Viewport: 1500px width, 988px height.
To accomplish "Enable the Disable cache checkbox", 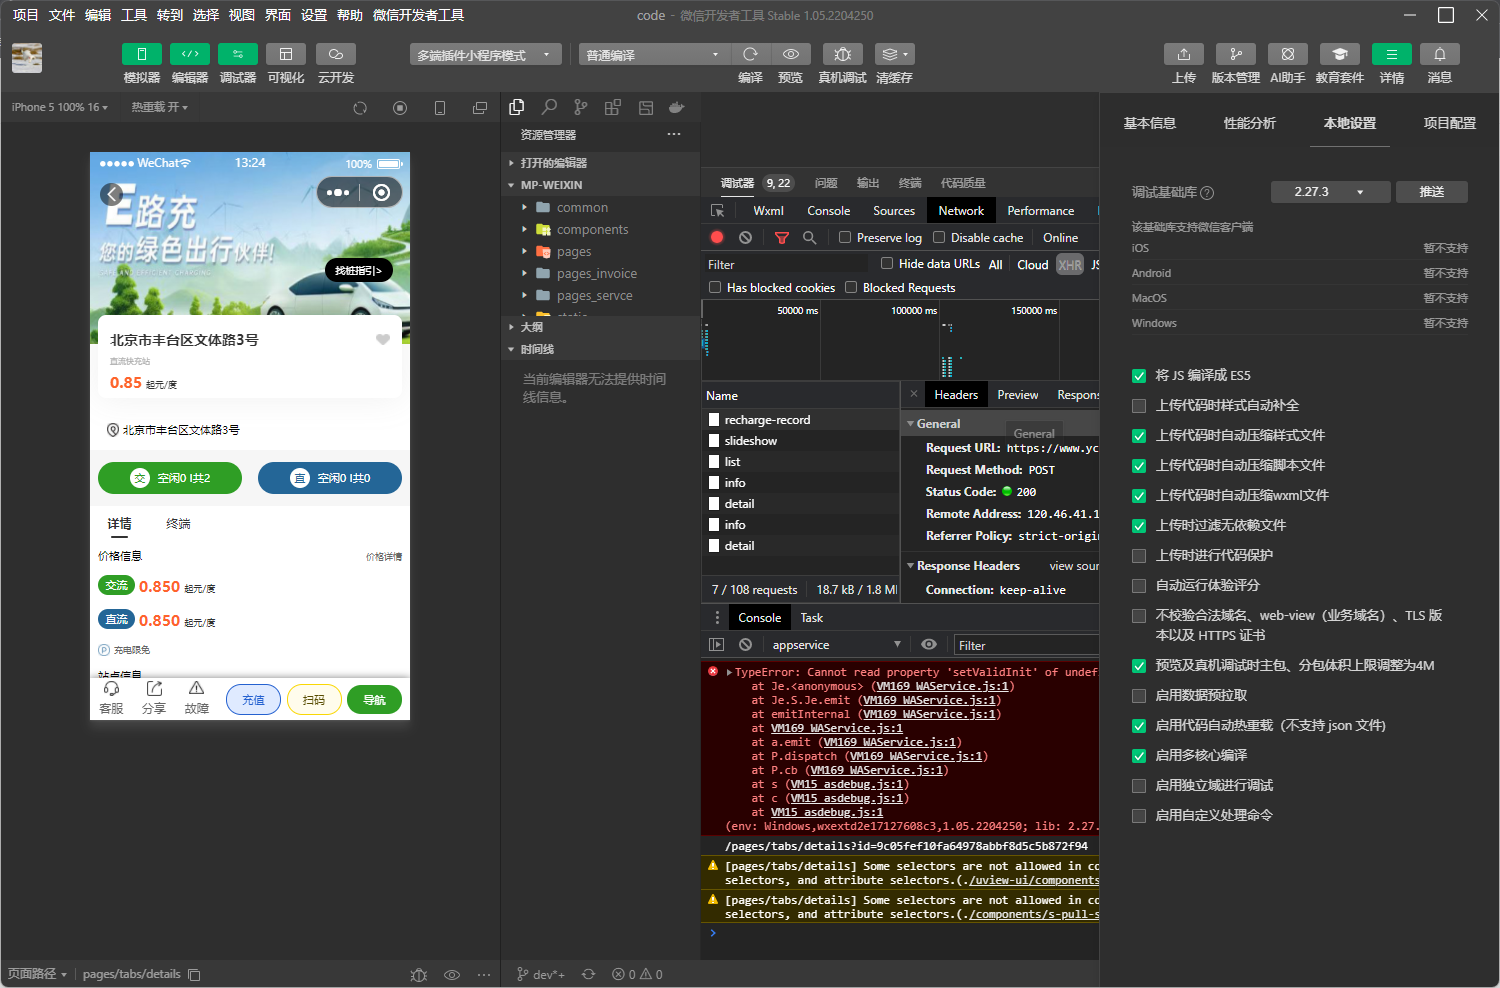I will click(939, 238).
